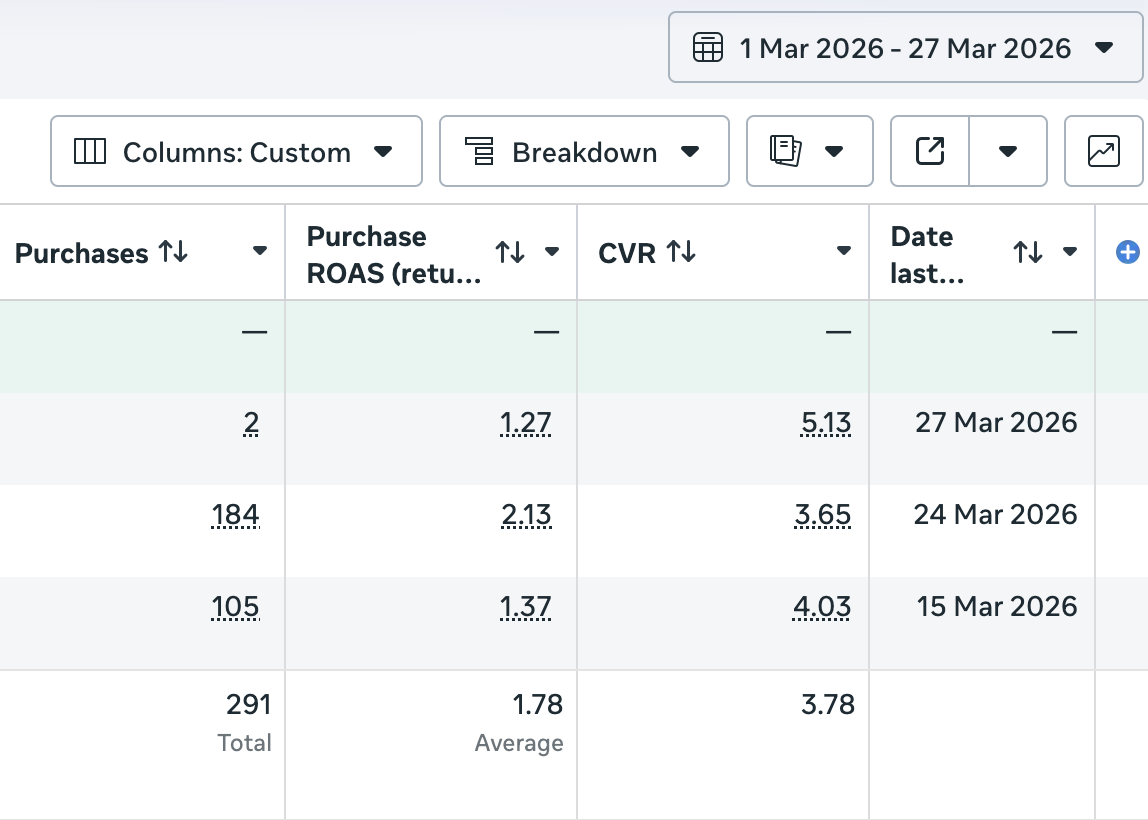Open the Columns: Custom dropdown

(236, 152)
